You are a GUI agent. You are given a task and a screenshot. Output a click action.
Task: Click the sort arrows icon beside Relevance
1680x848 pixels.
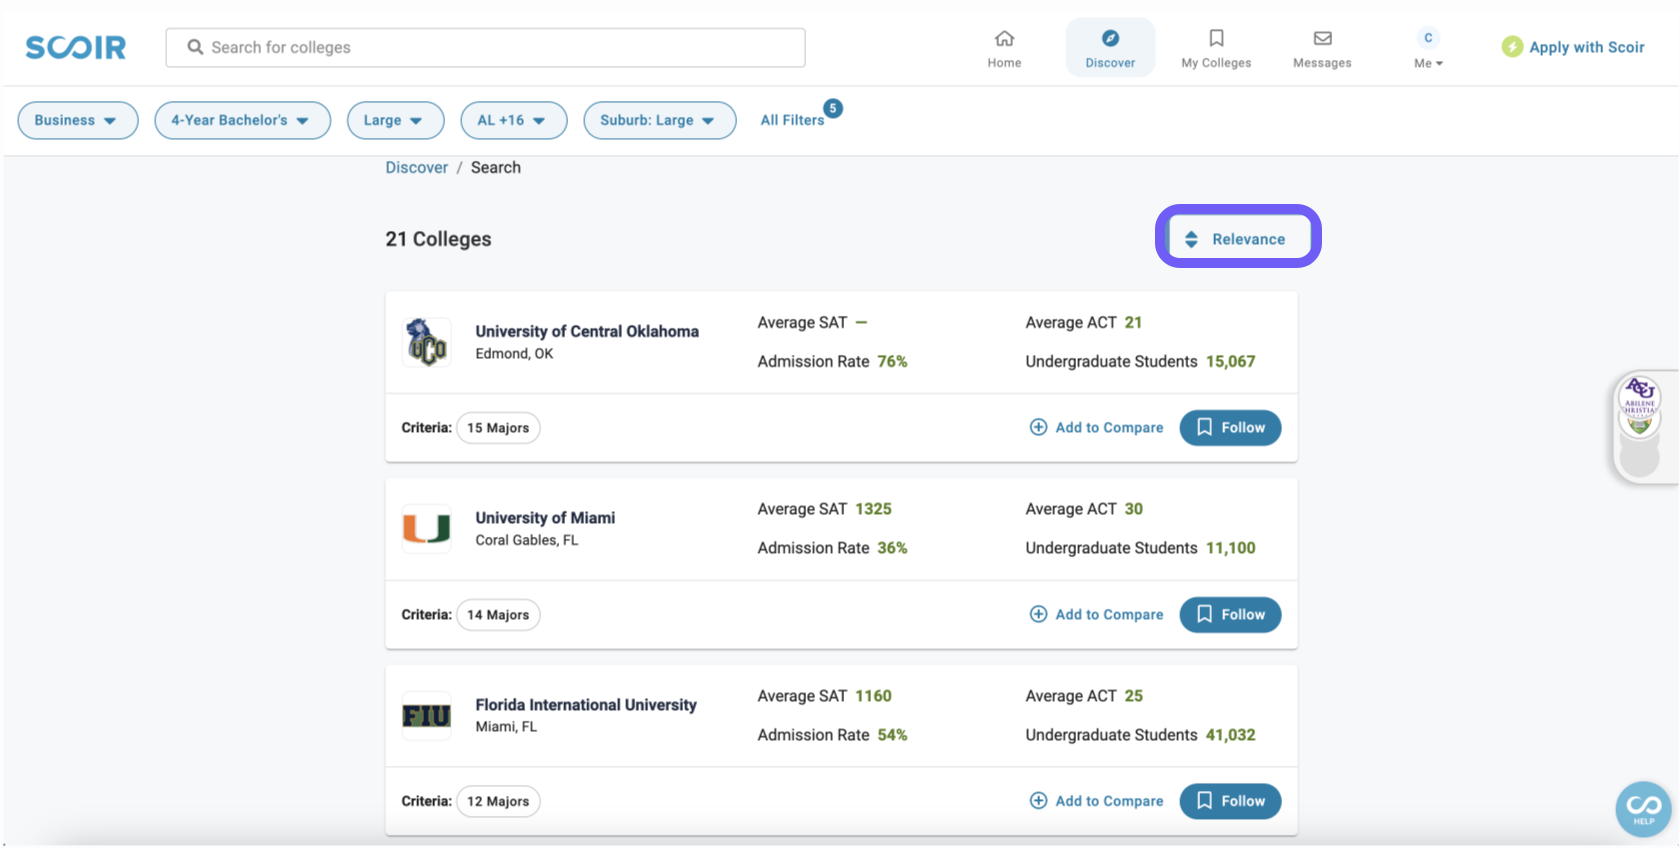point(1191,239)
